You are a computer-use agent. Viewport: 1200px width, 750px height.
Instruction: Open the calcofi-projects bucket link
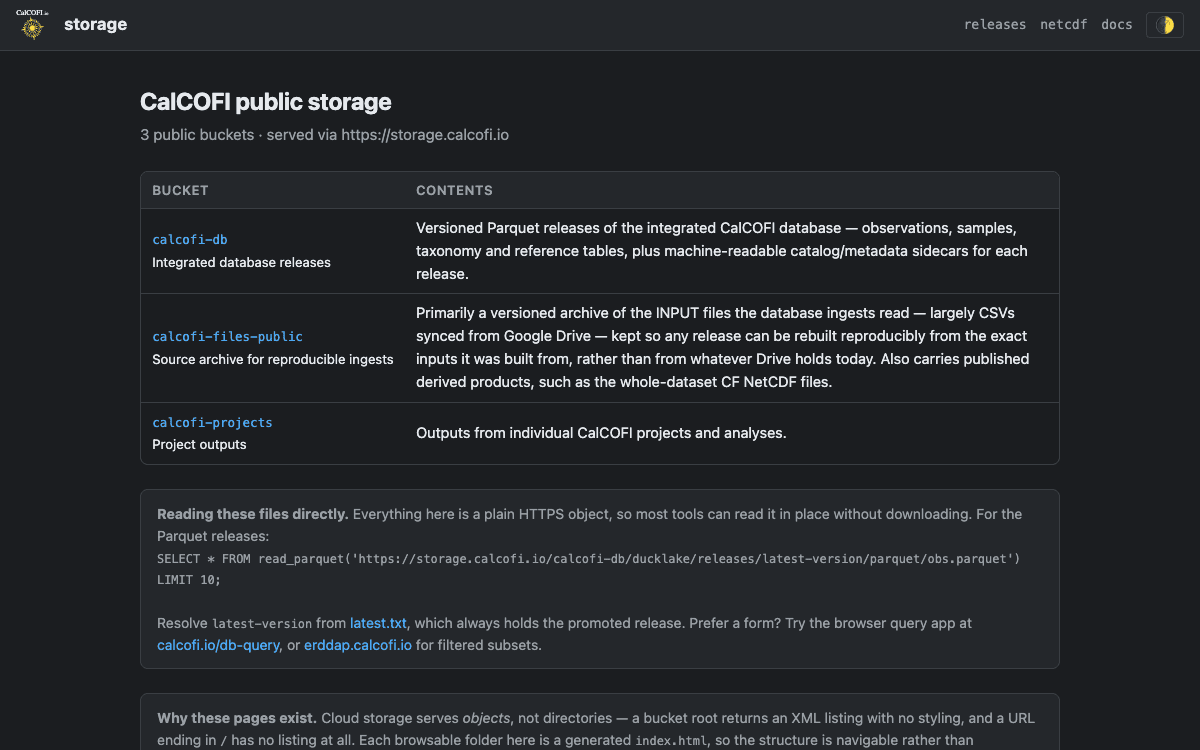tap(212, 422)
